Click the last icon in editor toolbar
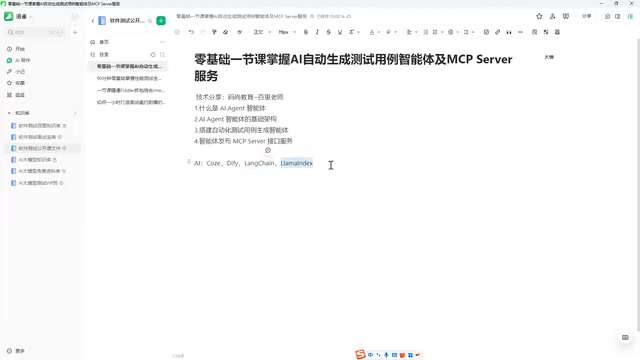640x360 pixels. pos(557,32)
